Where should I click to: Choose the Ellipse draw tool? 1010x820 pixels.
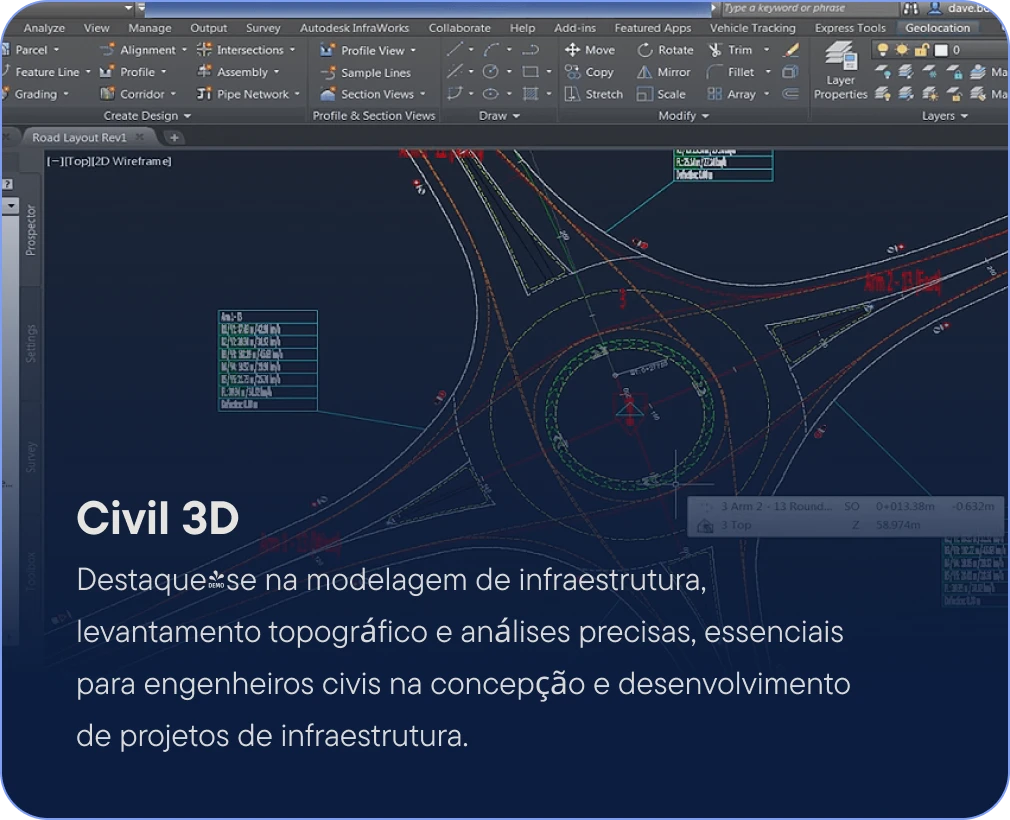[x=491, y=94]
